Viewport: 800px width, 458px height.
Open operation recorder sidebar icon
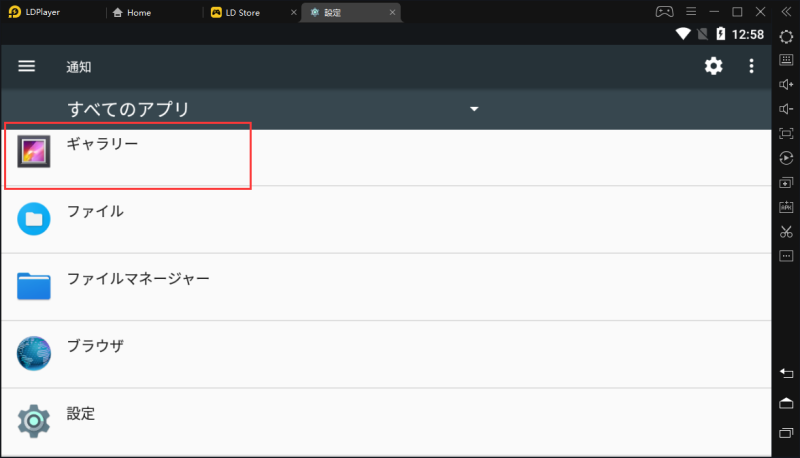pyautogui.click(x=786, y=158)
